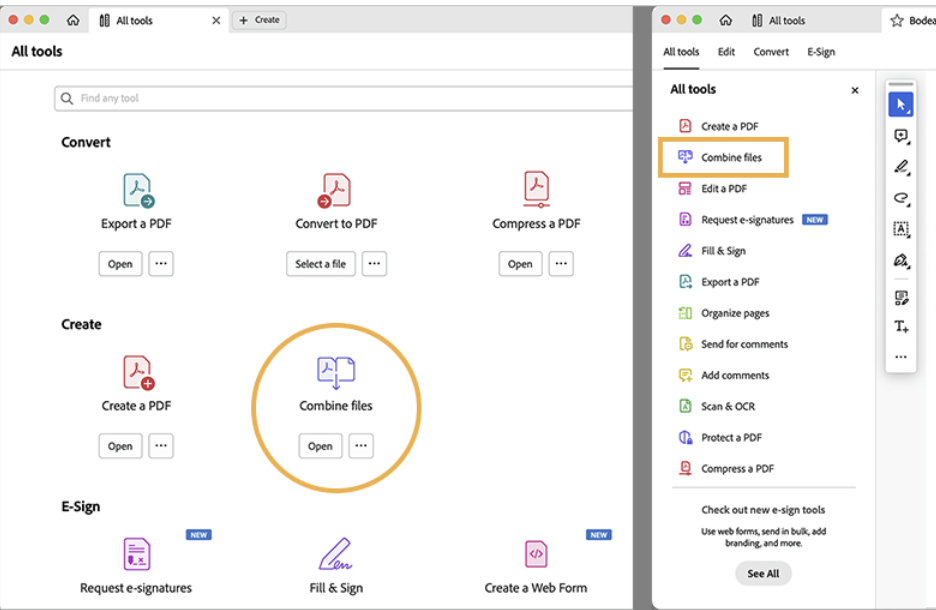936x610 pixels.
Task: Close the All tools side panel
Action: coord(855,90)
